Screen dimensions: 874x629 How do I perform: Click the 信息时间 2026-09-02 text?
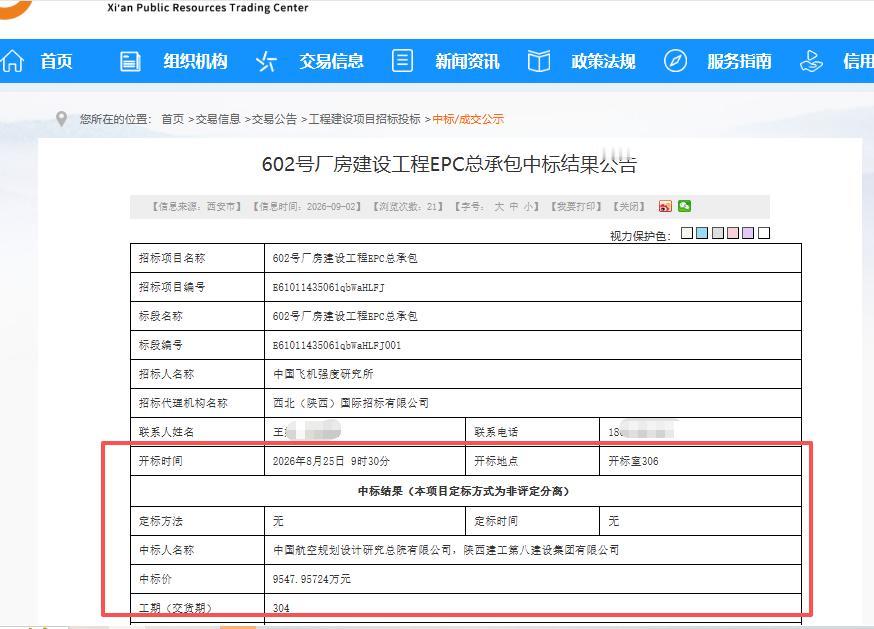pos(307,206)
